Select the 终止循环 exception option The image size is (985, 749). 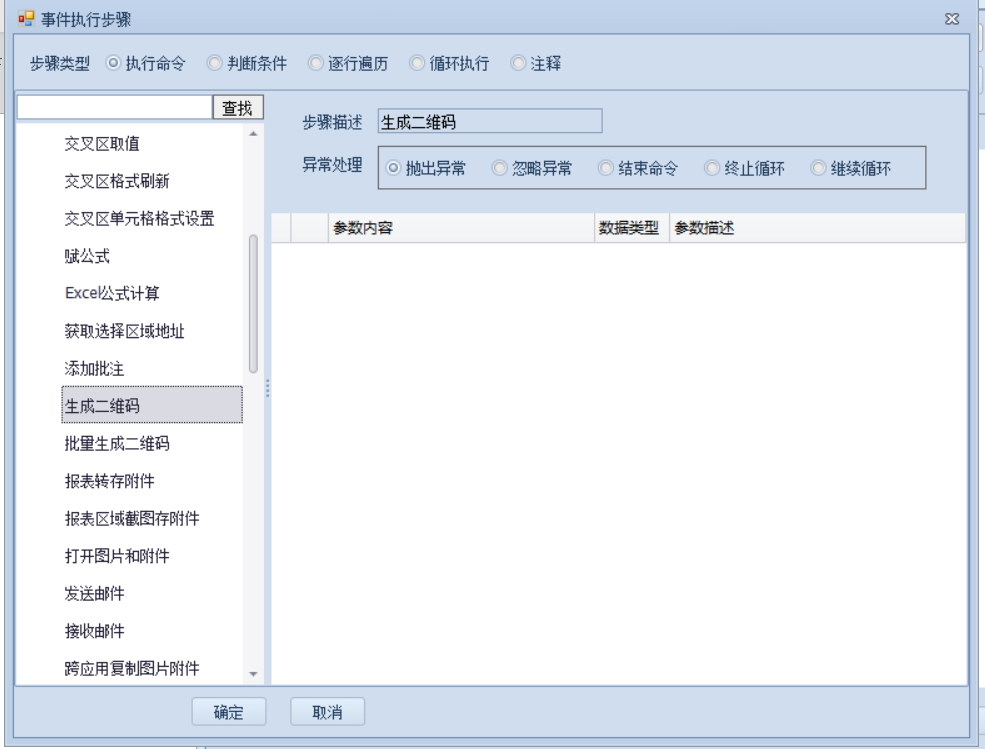click(x=712, y=169)
